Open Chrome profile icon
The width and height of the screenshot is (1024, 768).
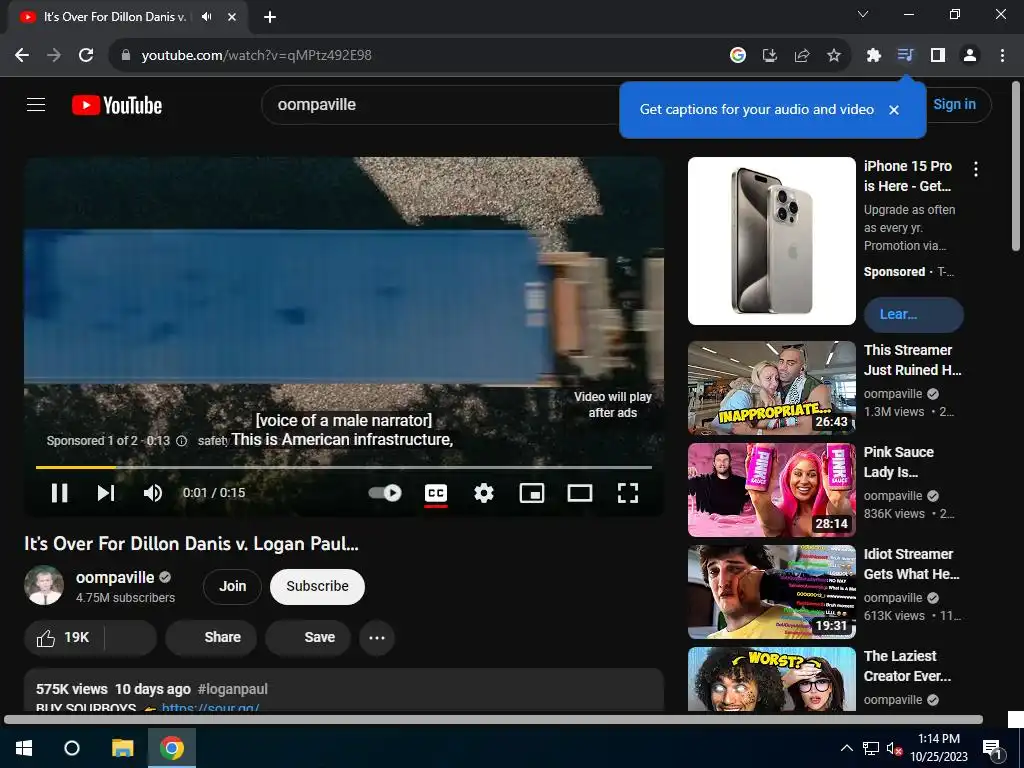970,56
